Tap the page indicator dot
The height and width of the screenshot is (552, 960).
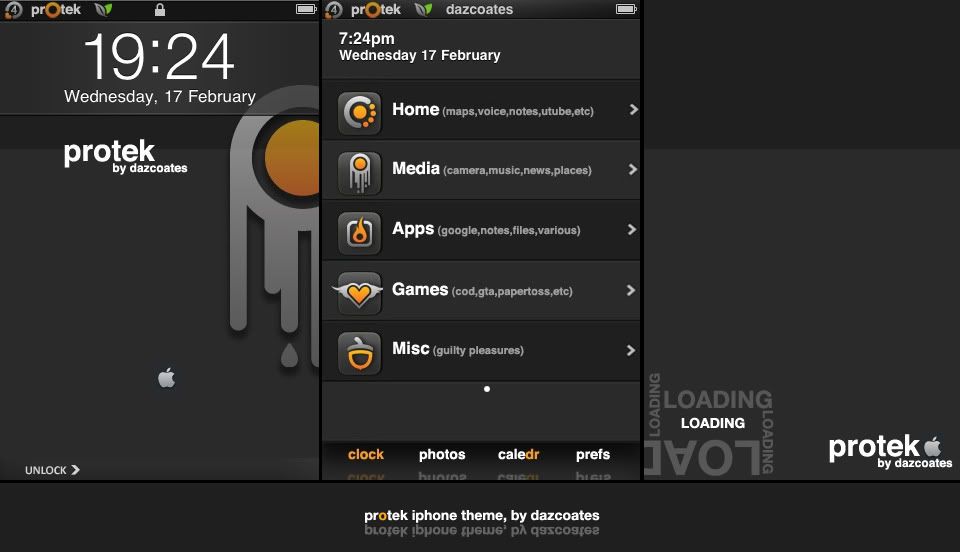tap(487, 389)
